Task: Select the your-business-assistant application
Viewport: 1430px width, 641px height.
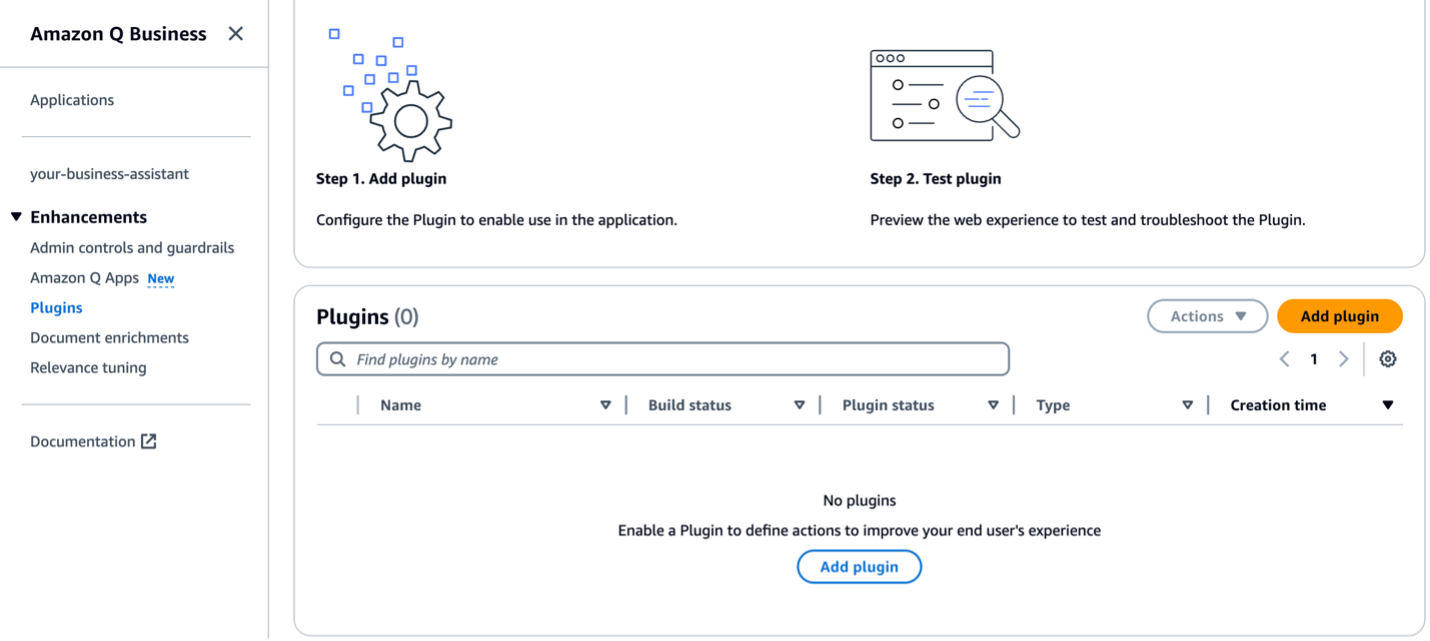Action: 110,173
